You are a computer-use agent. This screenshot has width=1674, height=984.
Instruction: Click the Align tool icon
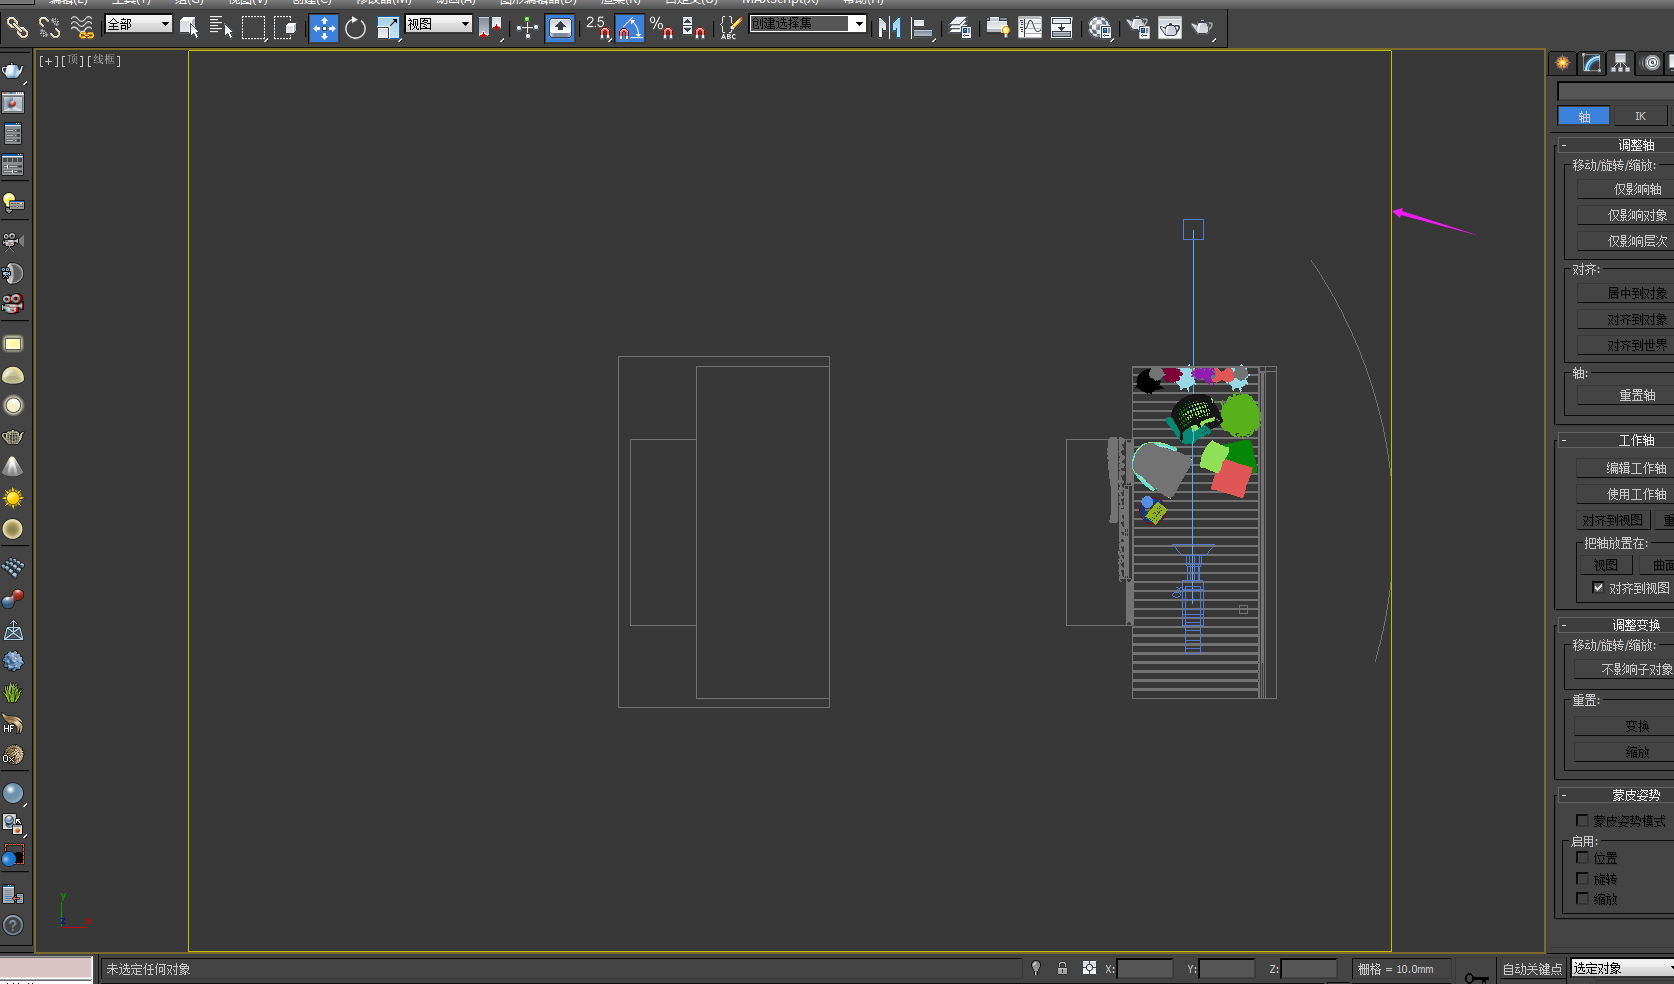[x=923, y=27]
